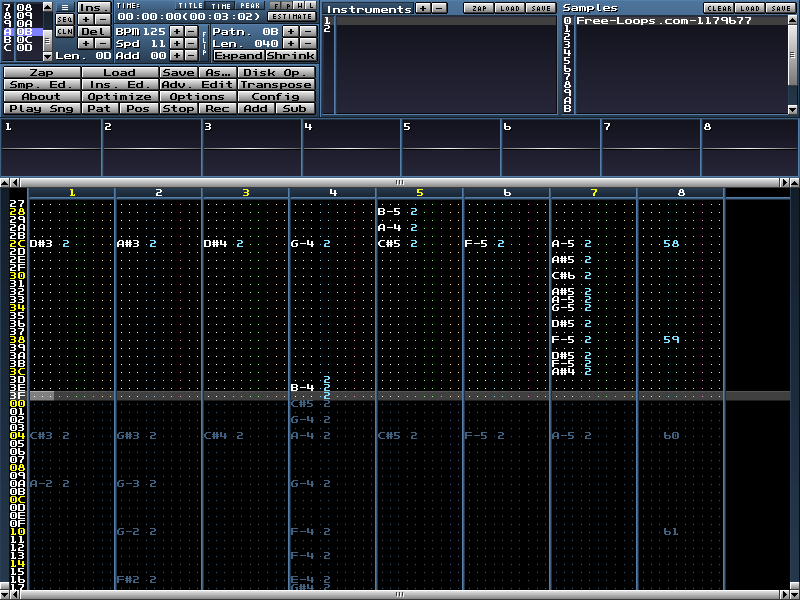Decrease the BPM value with minus
The image size is (800, 600).
point(191,32)
